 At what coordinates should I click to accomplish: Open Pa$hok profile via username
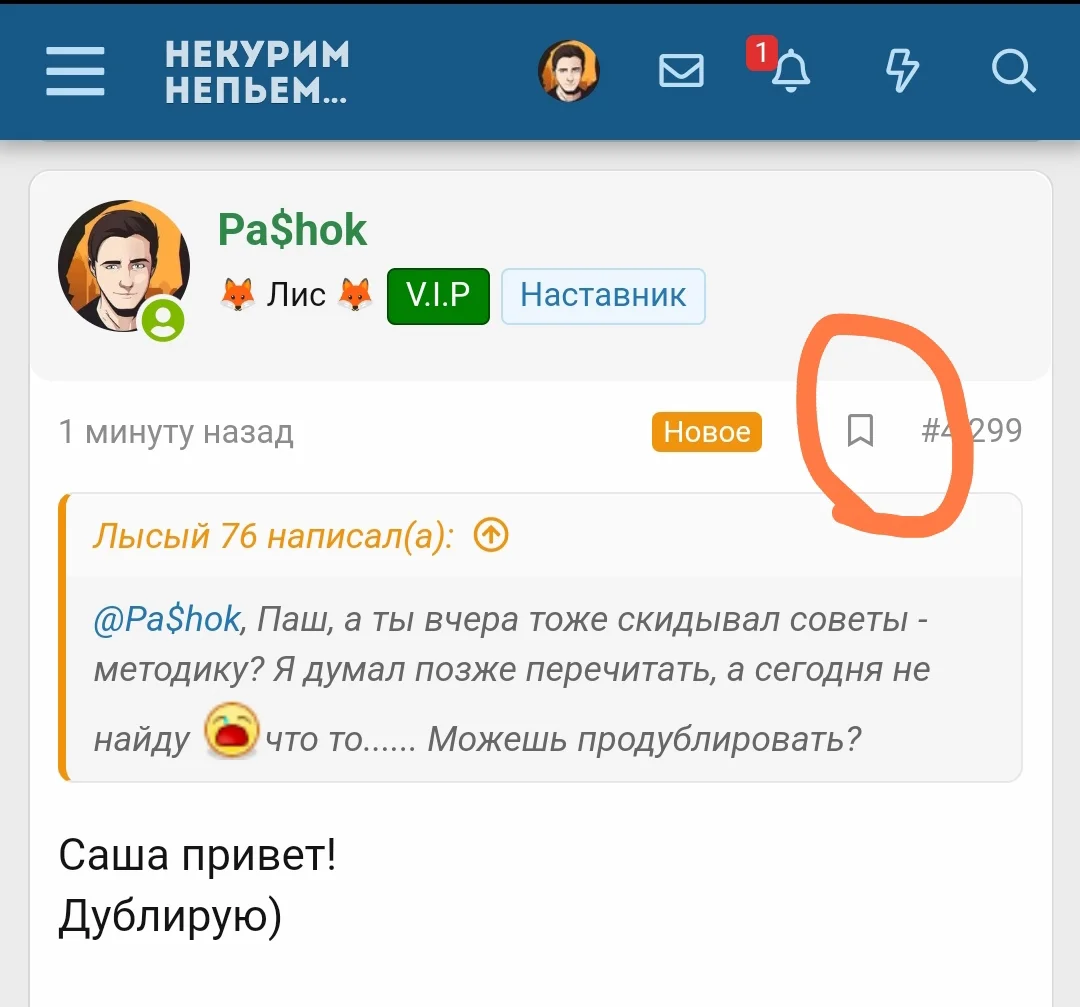click(x=292, y=229)
